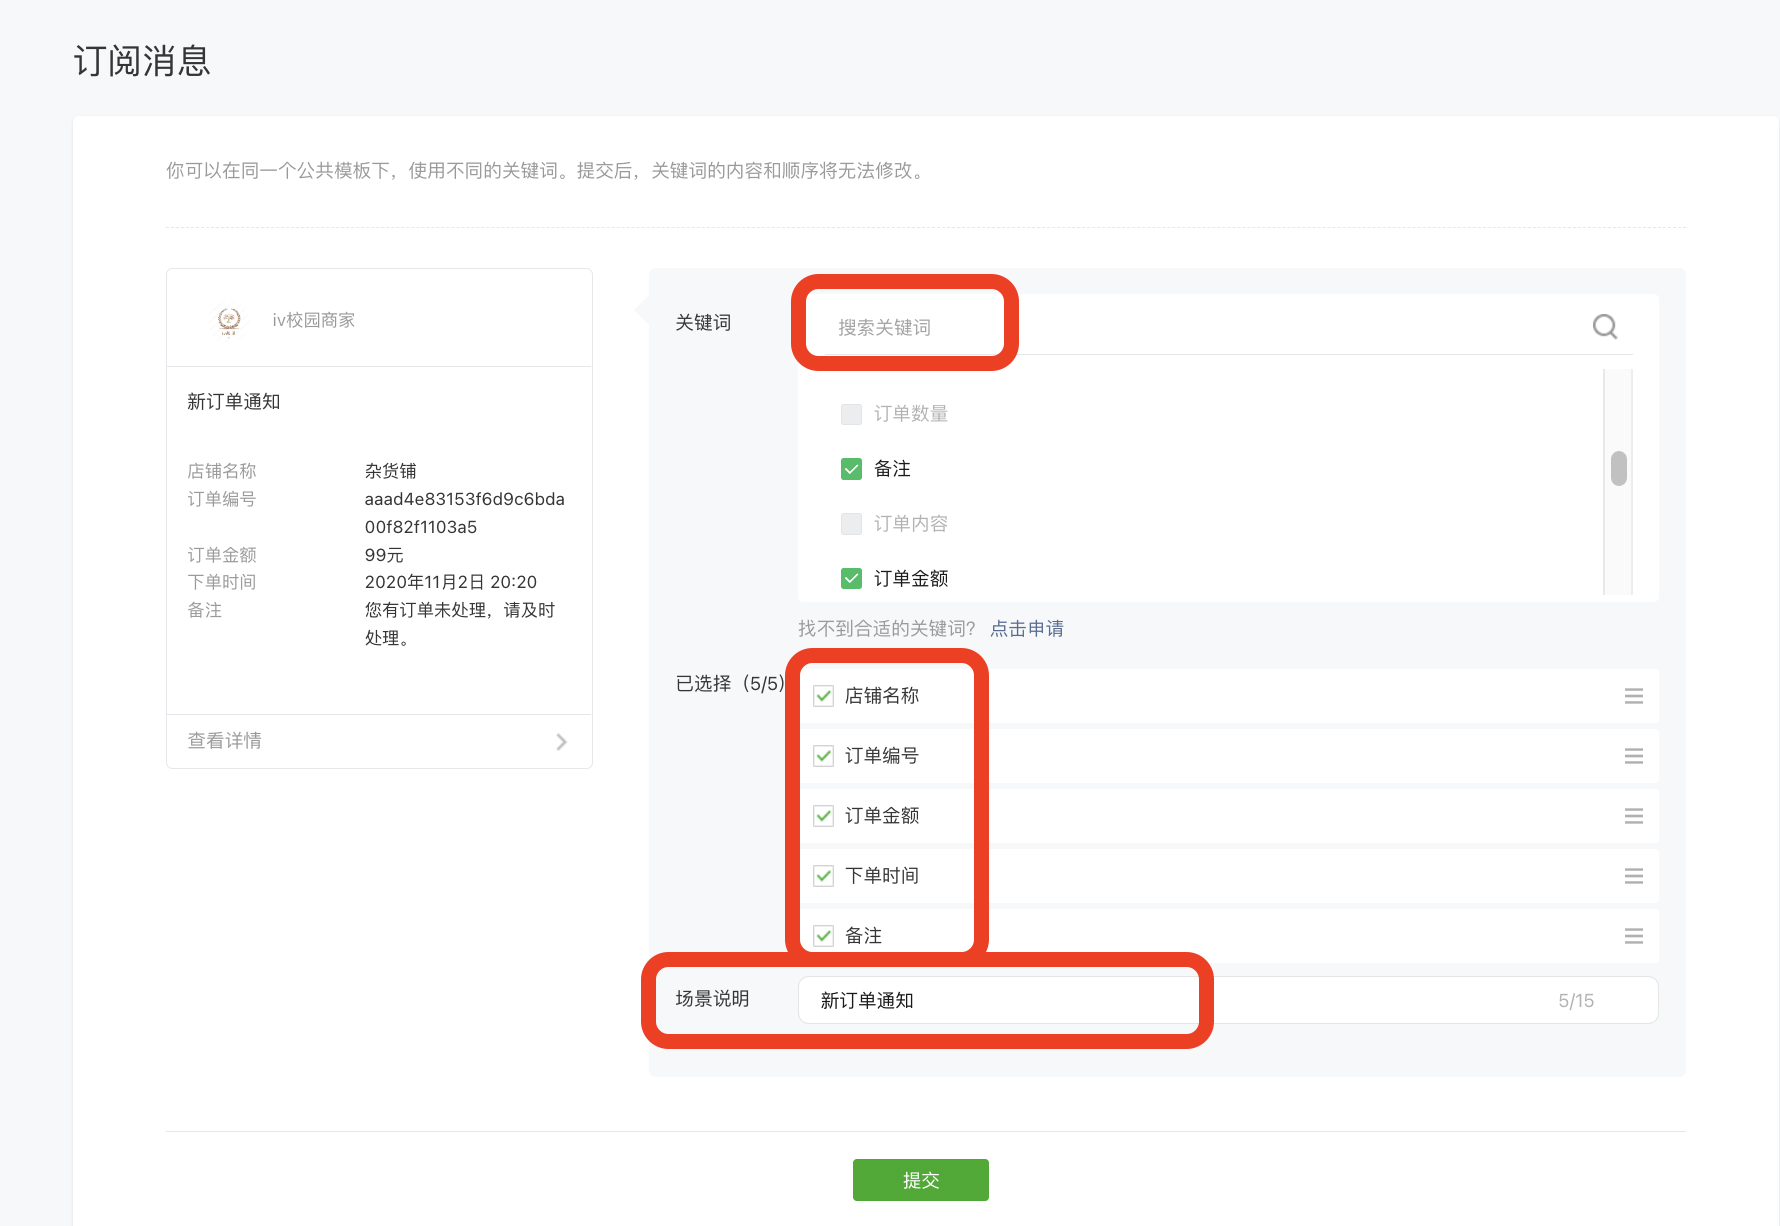Deselect 店铺名称 in selected list
Image resolution: width=1780 pixels, height=1226 pixels.
pos(823,696)
